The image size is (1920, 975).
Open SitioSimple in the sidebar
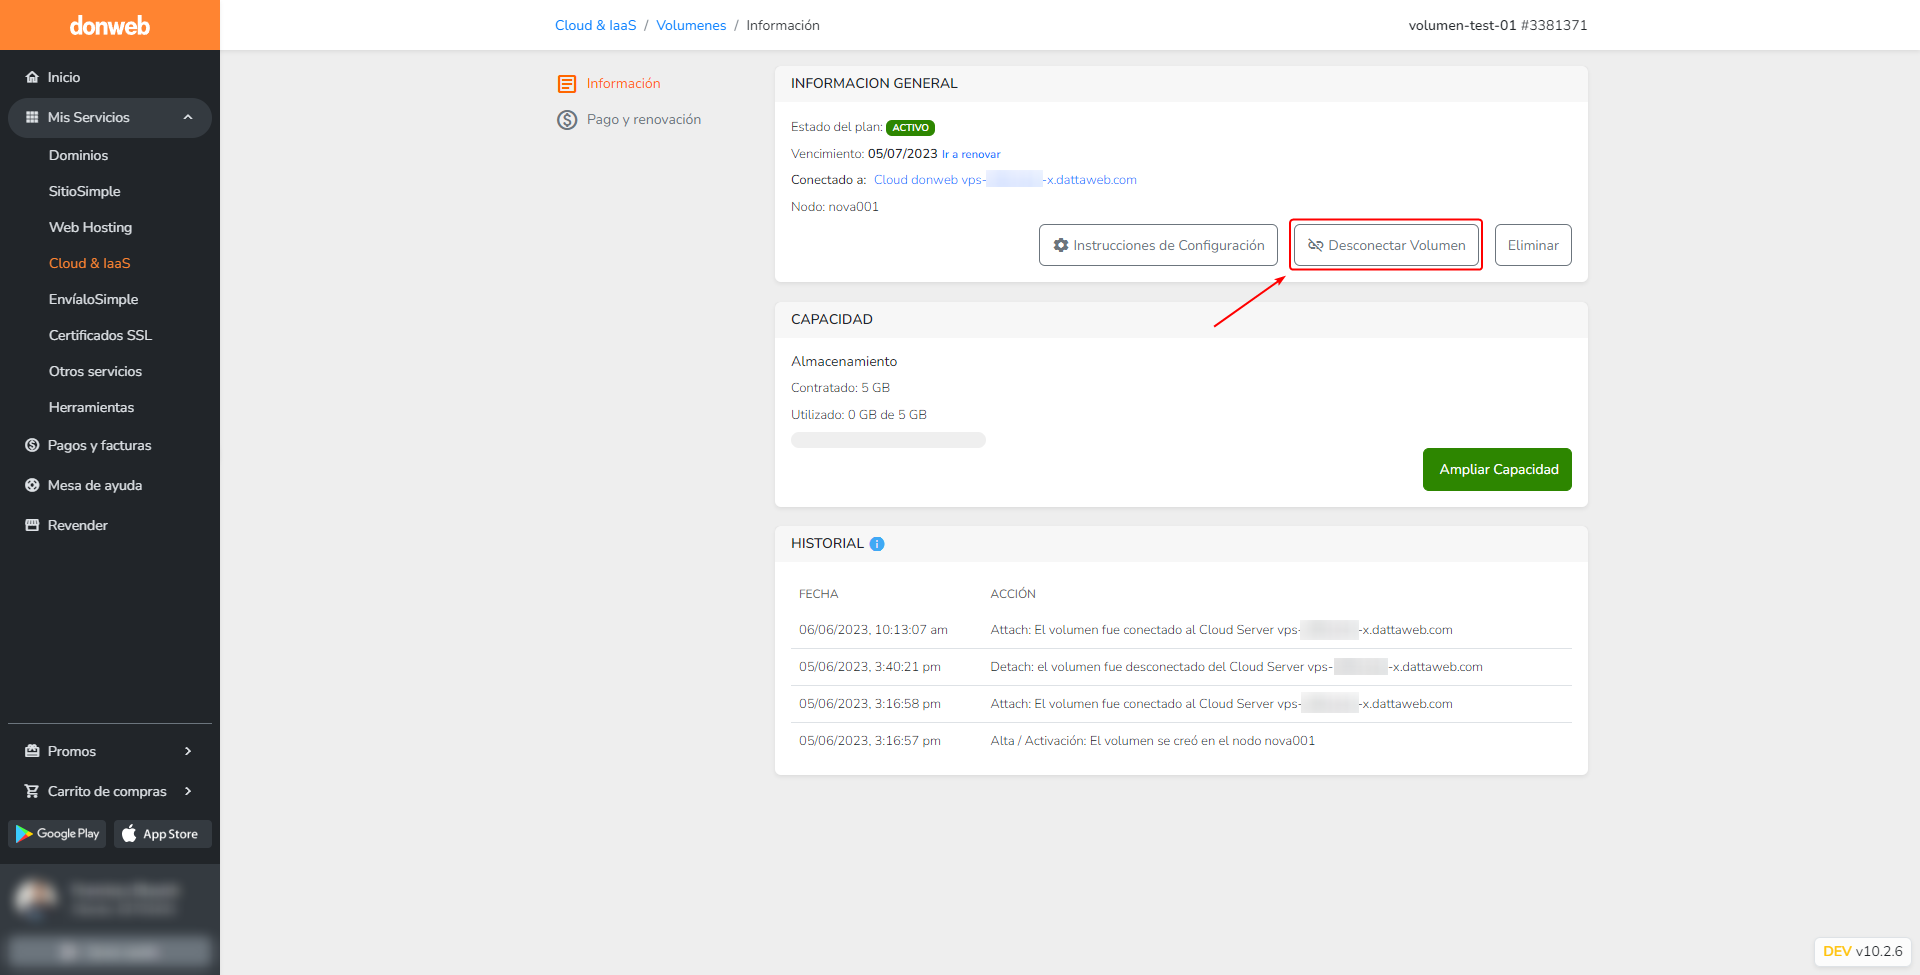point(84,191)
